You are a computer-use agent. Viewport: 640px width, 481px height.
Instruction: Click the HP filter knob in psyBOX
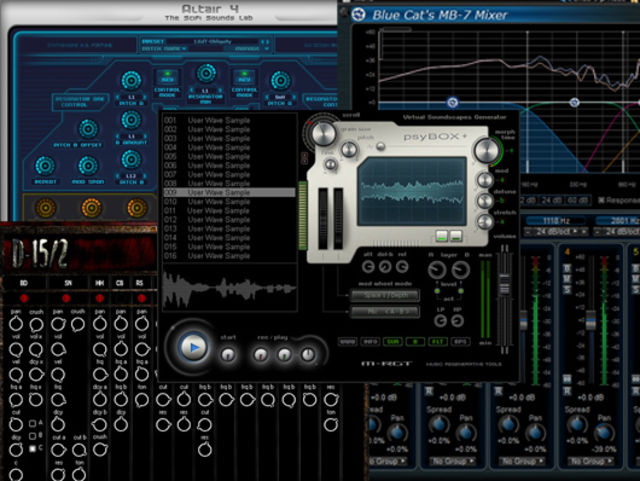pyautogui.click(x=458, y=321)
